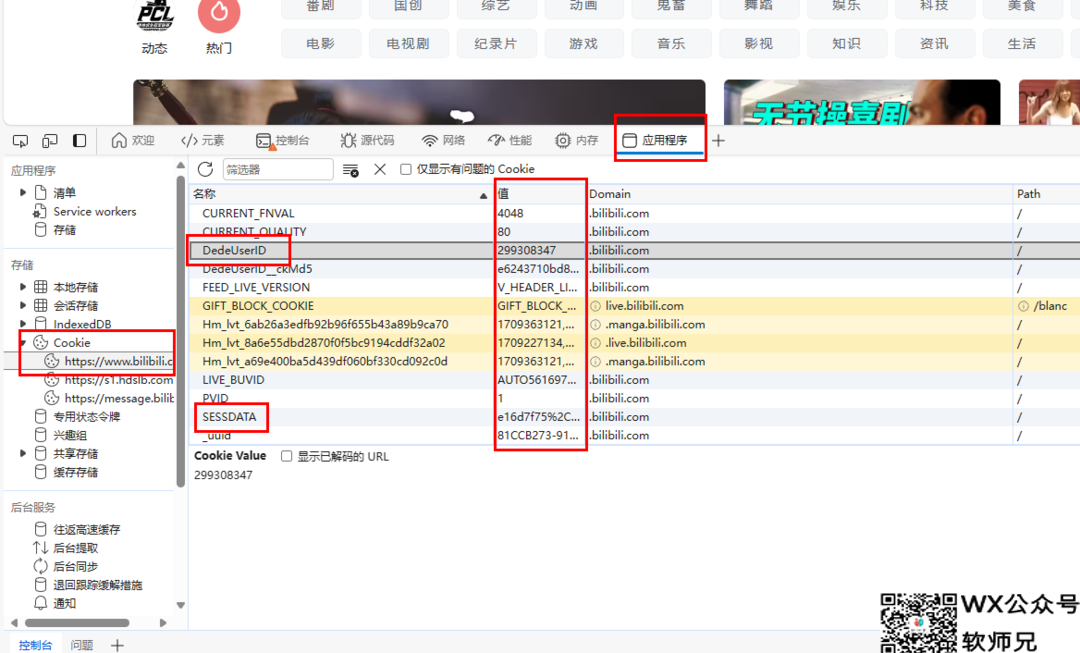Screen dimensions: 1080x653
Task: Click the plus icon in bottom drawer
Action: click(x=117, y=645)
